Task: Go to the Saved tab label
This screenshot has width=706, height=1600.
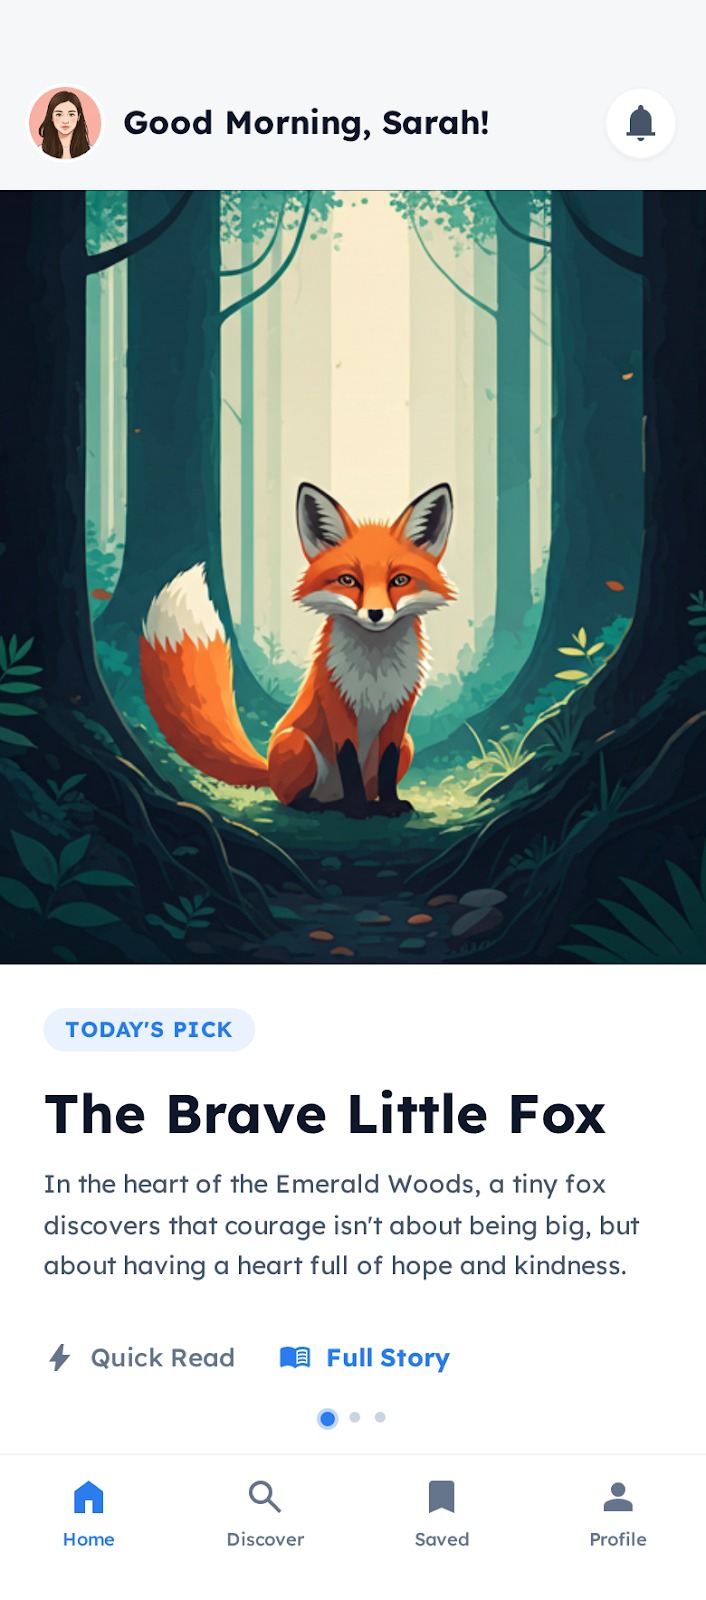Action: 442,1539
